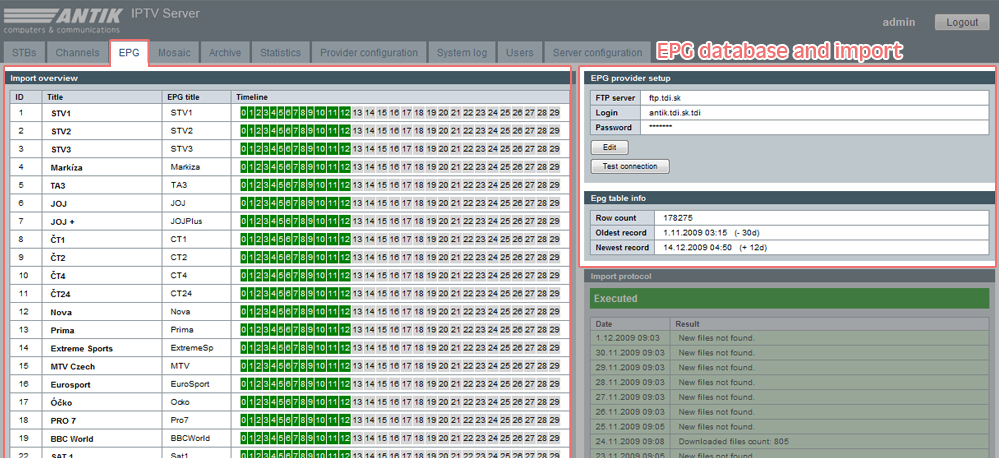Open the Statistics tab
The image size is (999, 458).
[x=280, y=53]
